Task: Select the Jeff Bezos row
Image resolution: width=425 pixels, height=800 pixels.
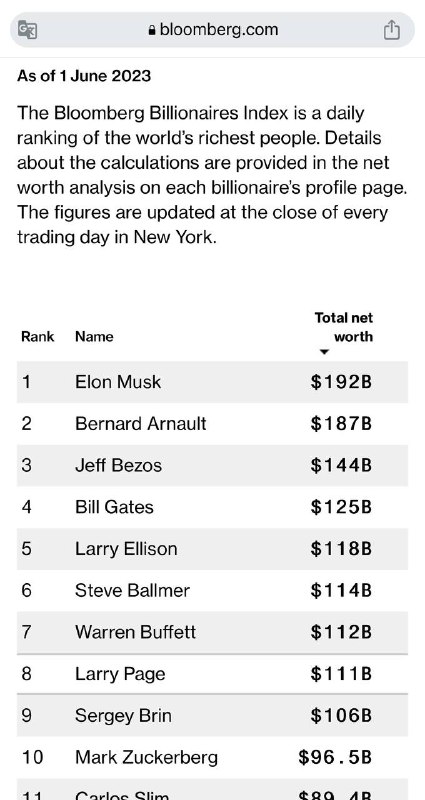Action: pyautogui.click(x=212, y=465)
